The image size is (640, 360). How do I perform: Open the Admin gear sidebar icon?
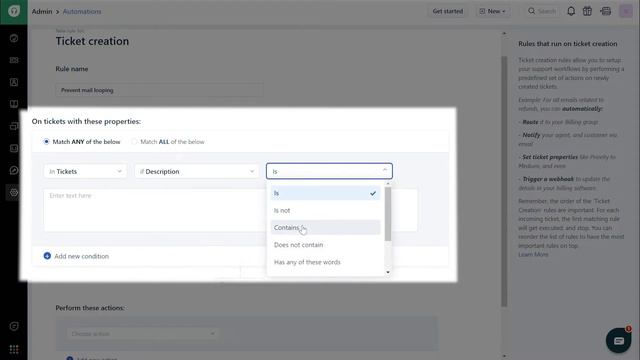[14, 192]
